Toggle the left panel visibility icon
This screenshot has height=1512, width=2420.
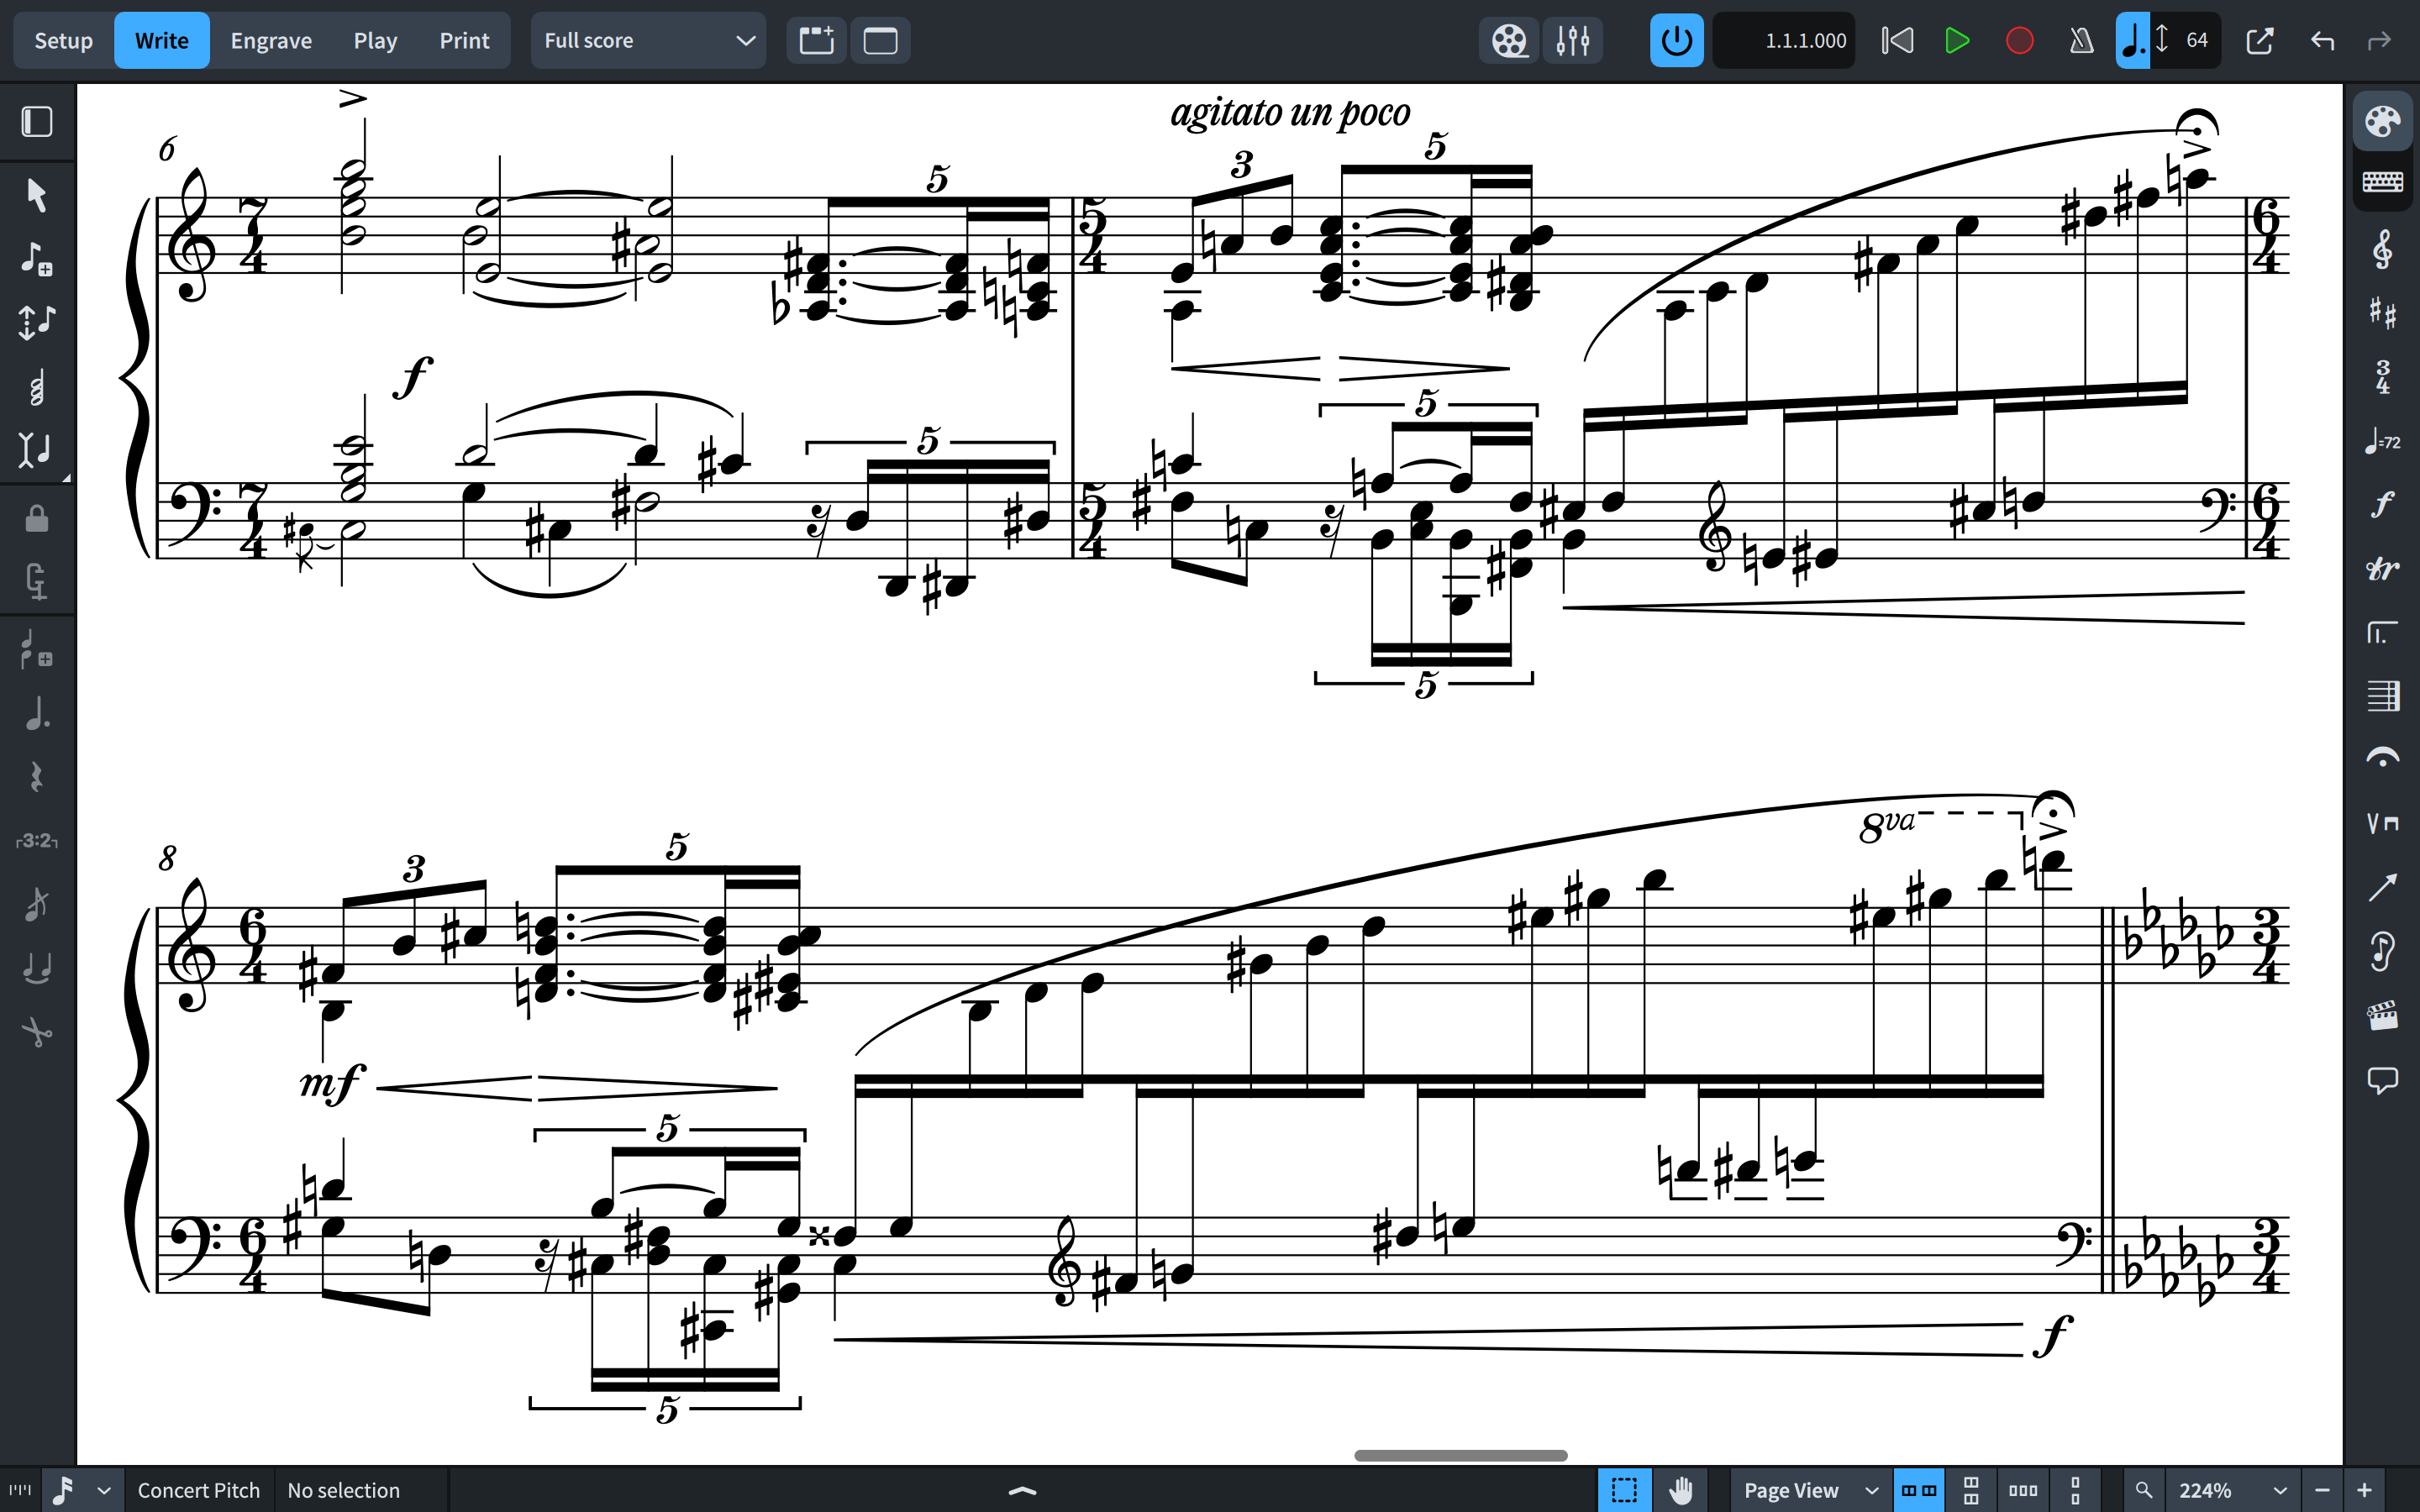[37, 122]
